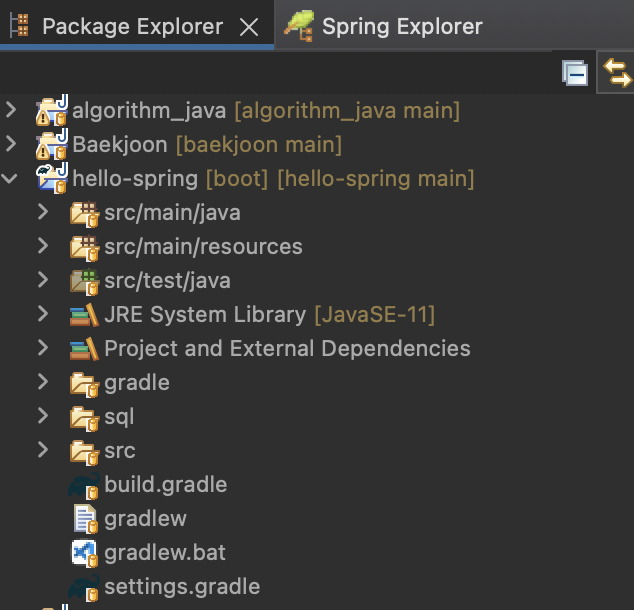Select the src/main/java label
The width and height of the screenshot is (634, 610).
pyautogui.click(x=172, y=213)
